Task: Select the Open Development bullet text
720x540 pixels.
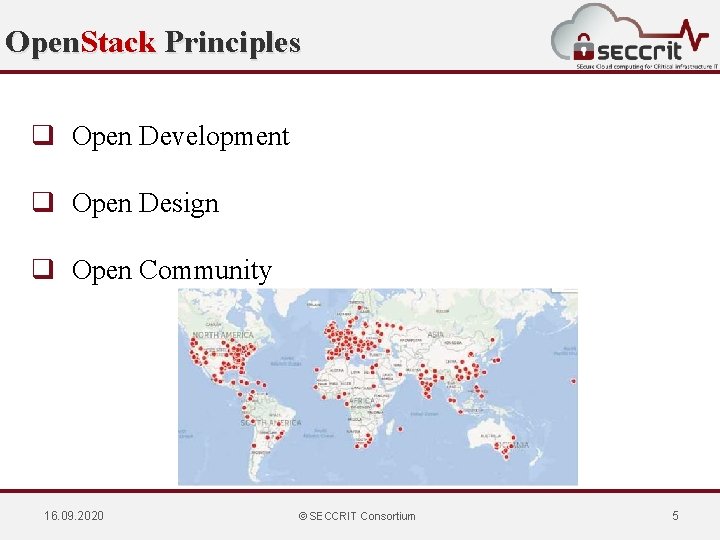Action: 181,136
